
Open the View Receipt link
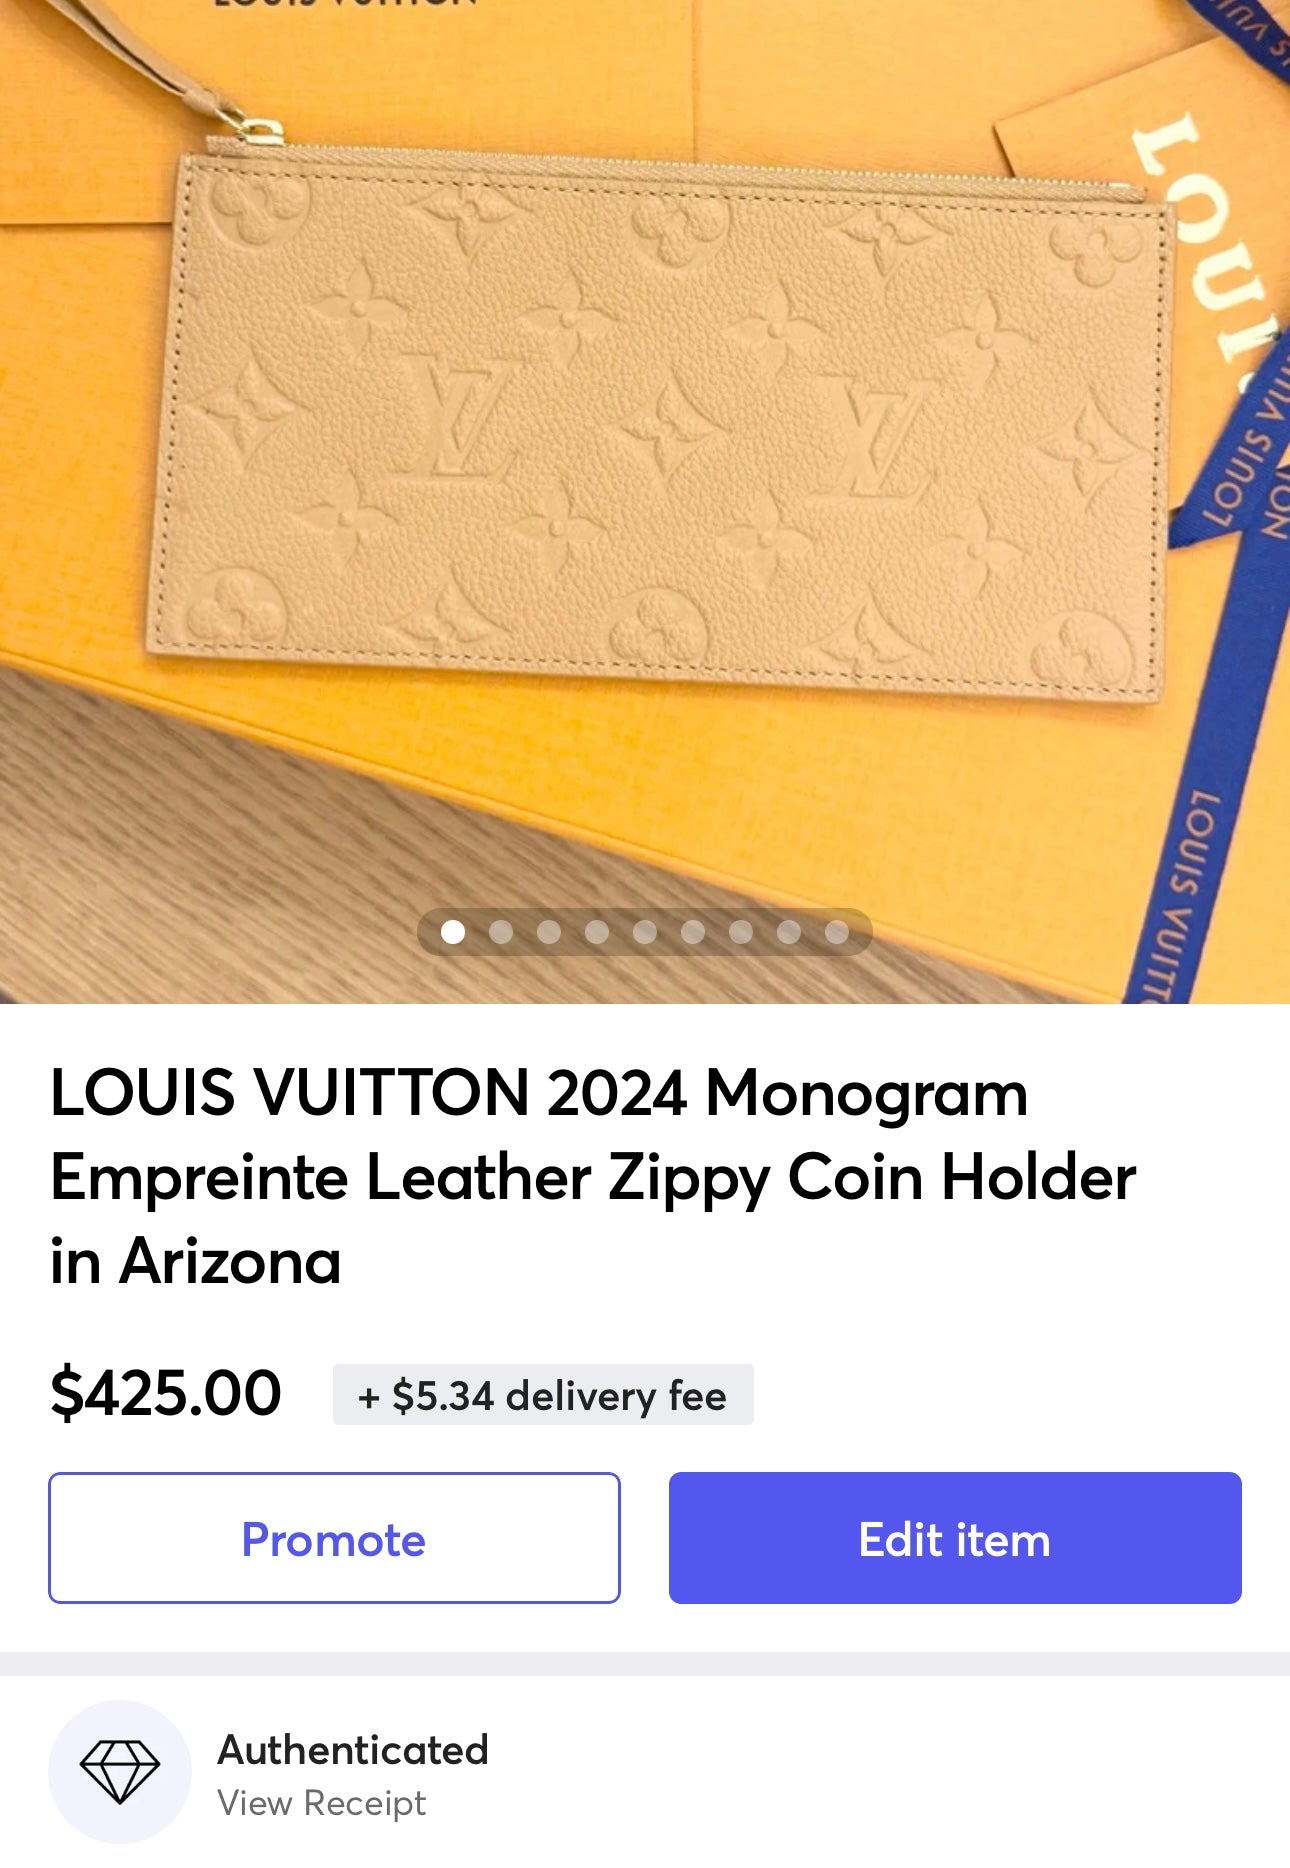[322, 1803]
